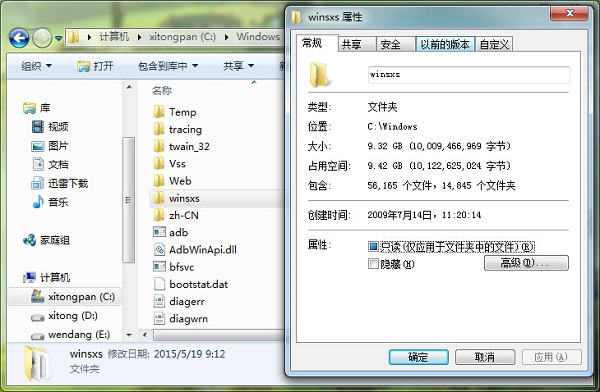Select the Vss folder icon

tap(159, 163)
